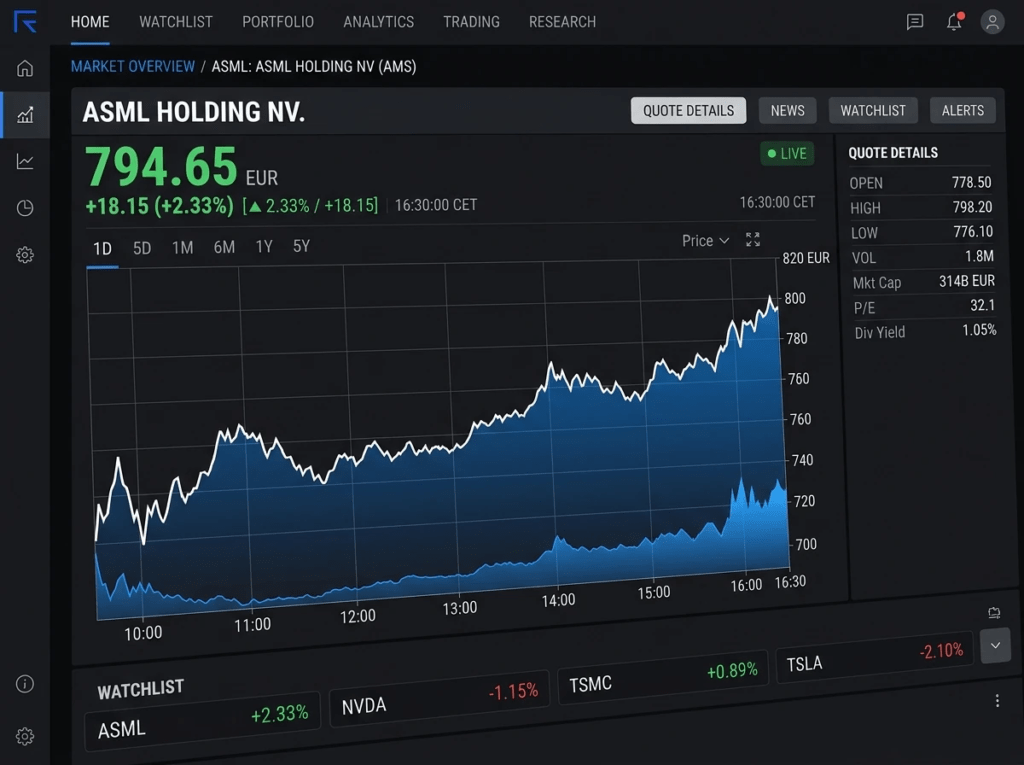Click the NEWS button

tap(787, 110)
